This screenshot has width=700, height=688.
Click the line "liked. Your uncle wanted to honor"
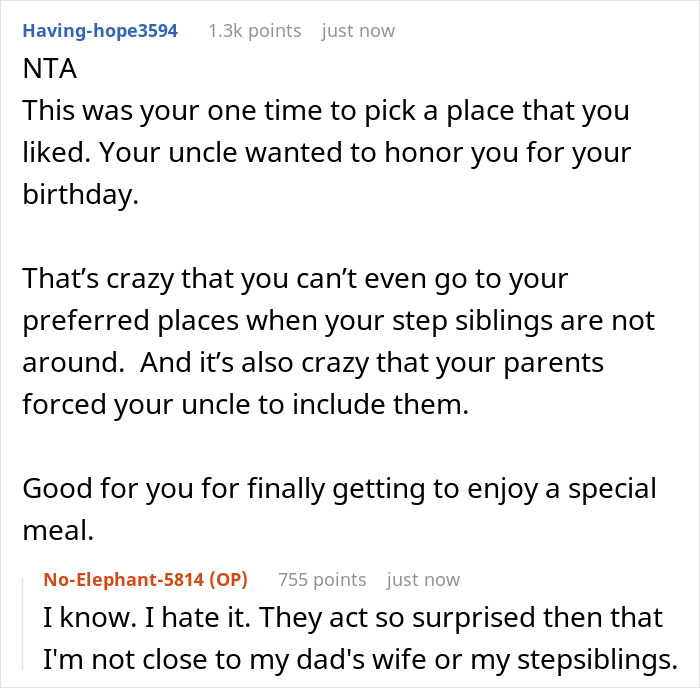[324, 153]
